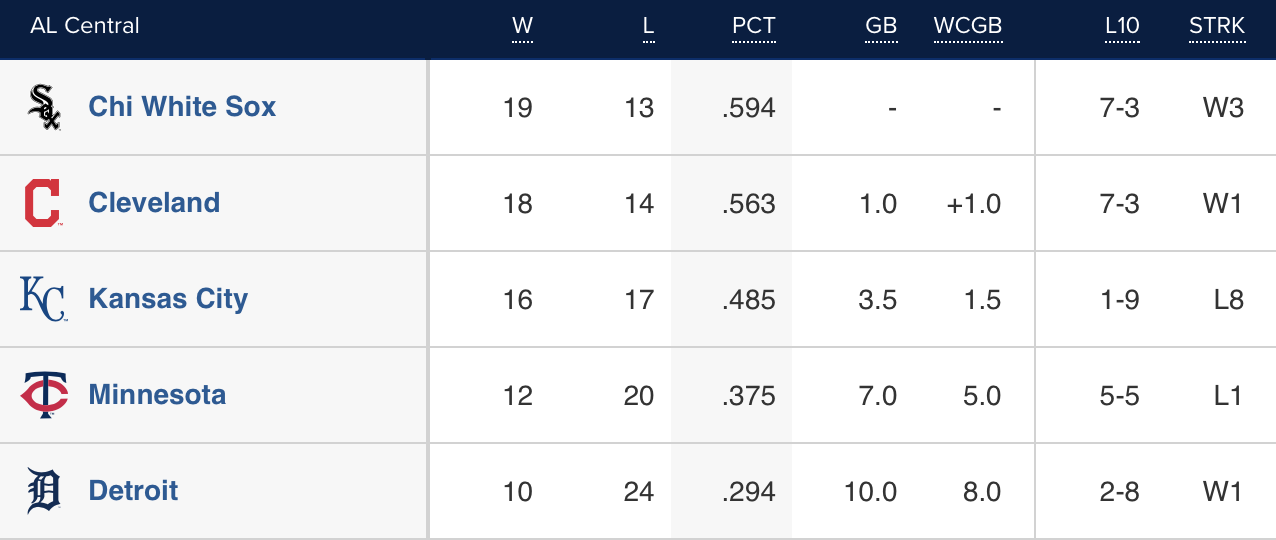Viewport: 1276px width, 540px height.
Task: Click the Minnesota Twins logo
Action: coord(44,395)
